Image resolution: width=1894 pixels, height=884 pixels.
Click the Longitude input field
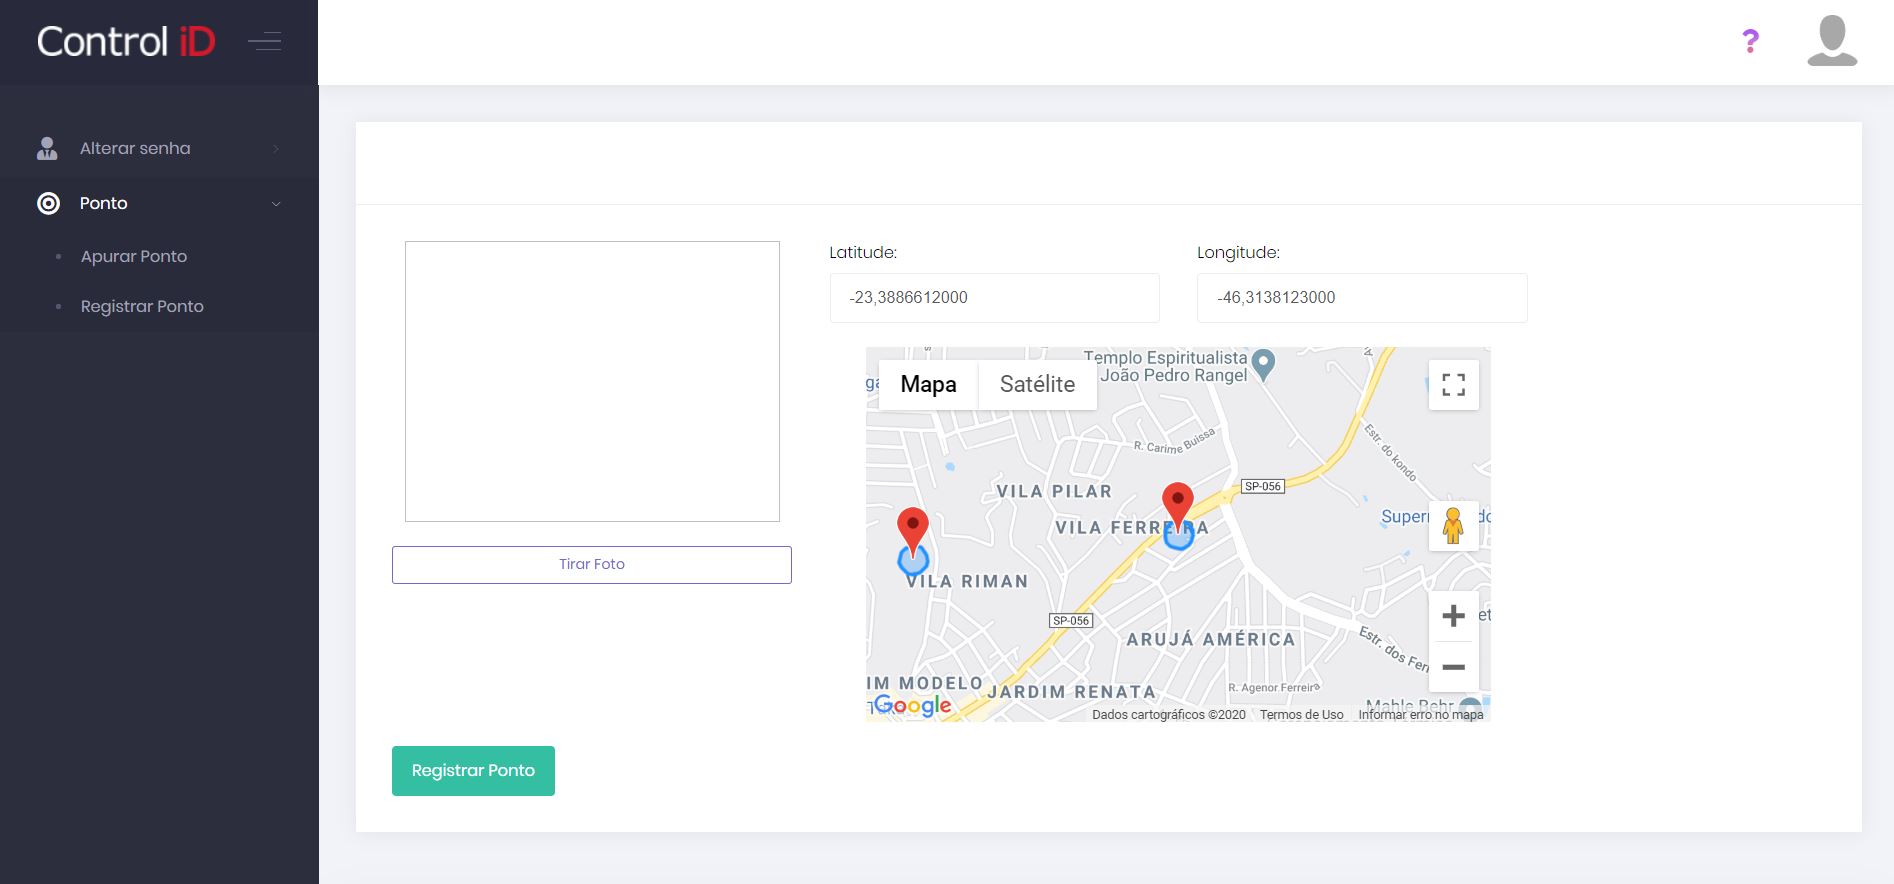click(x=1362, y=298)
